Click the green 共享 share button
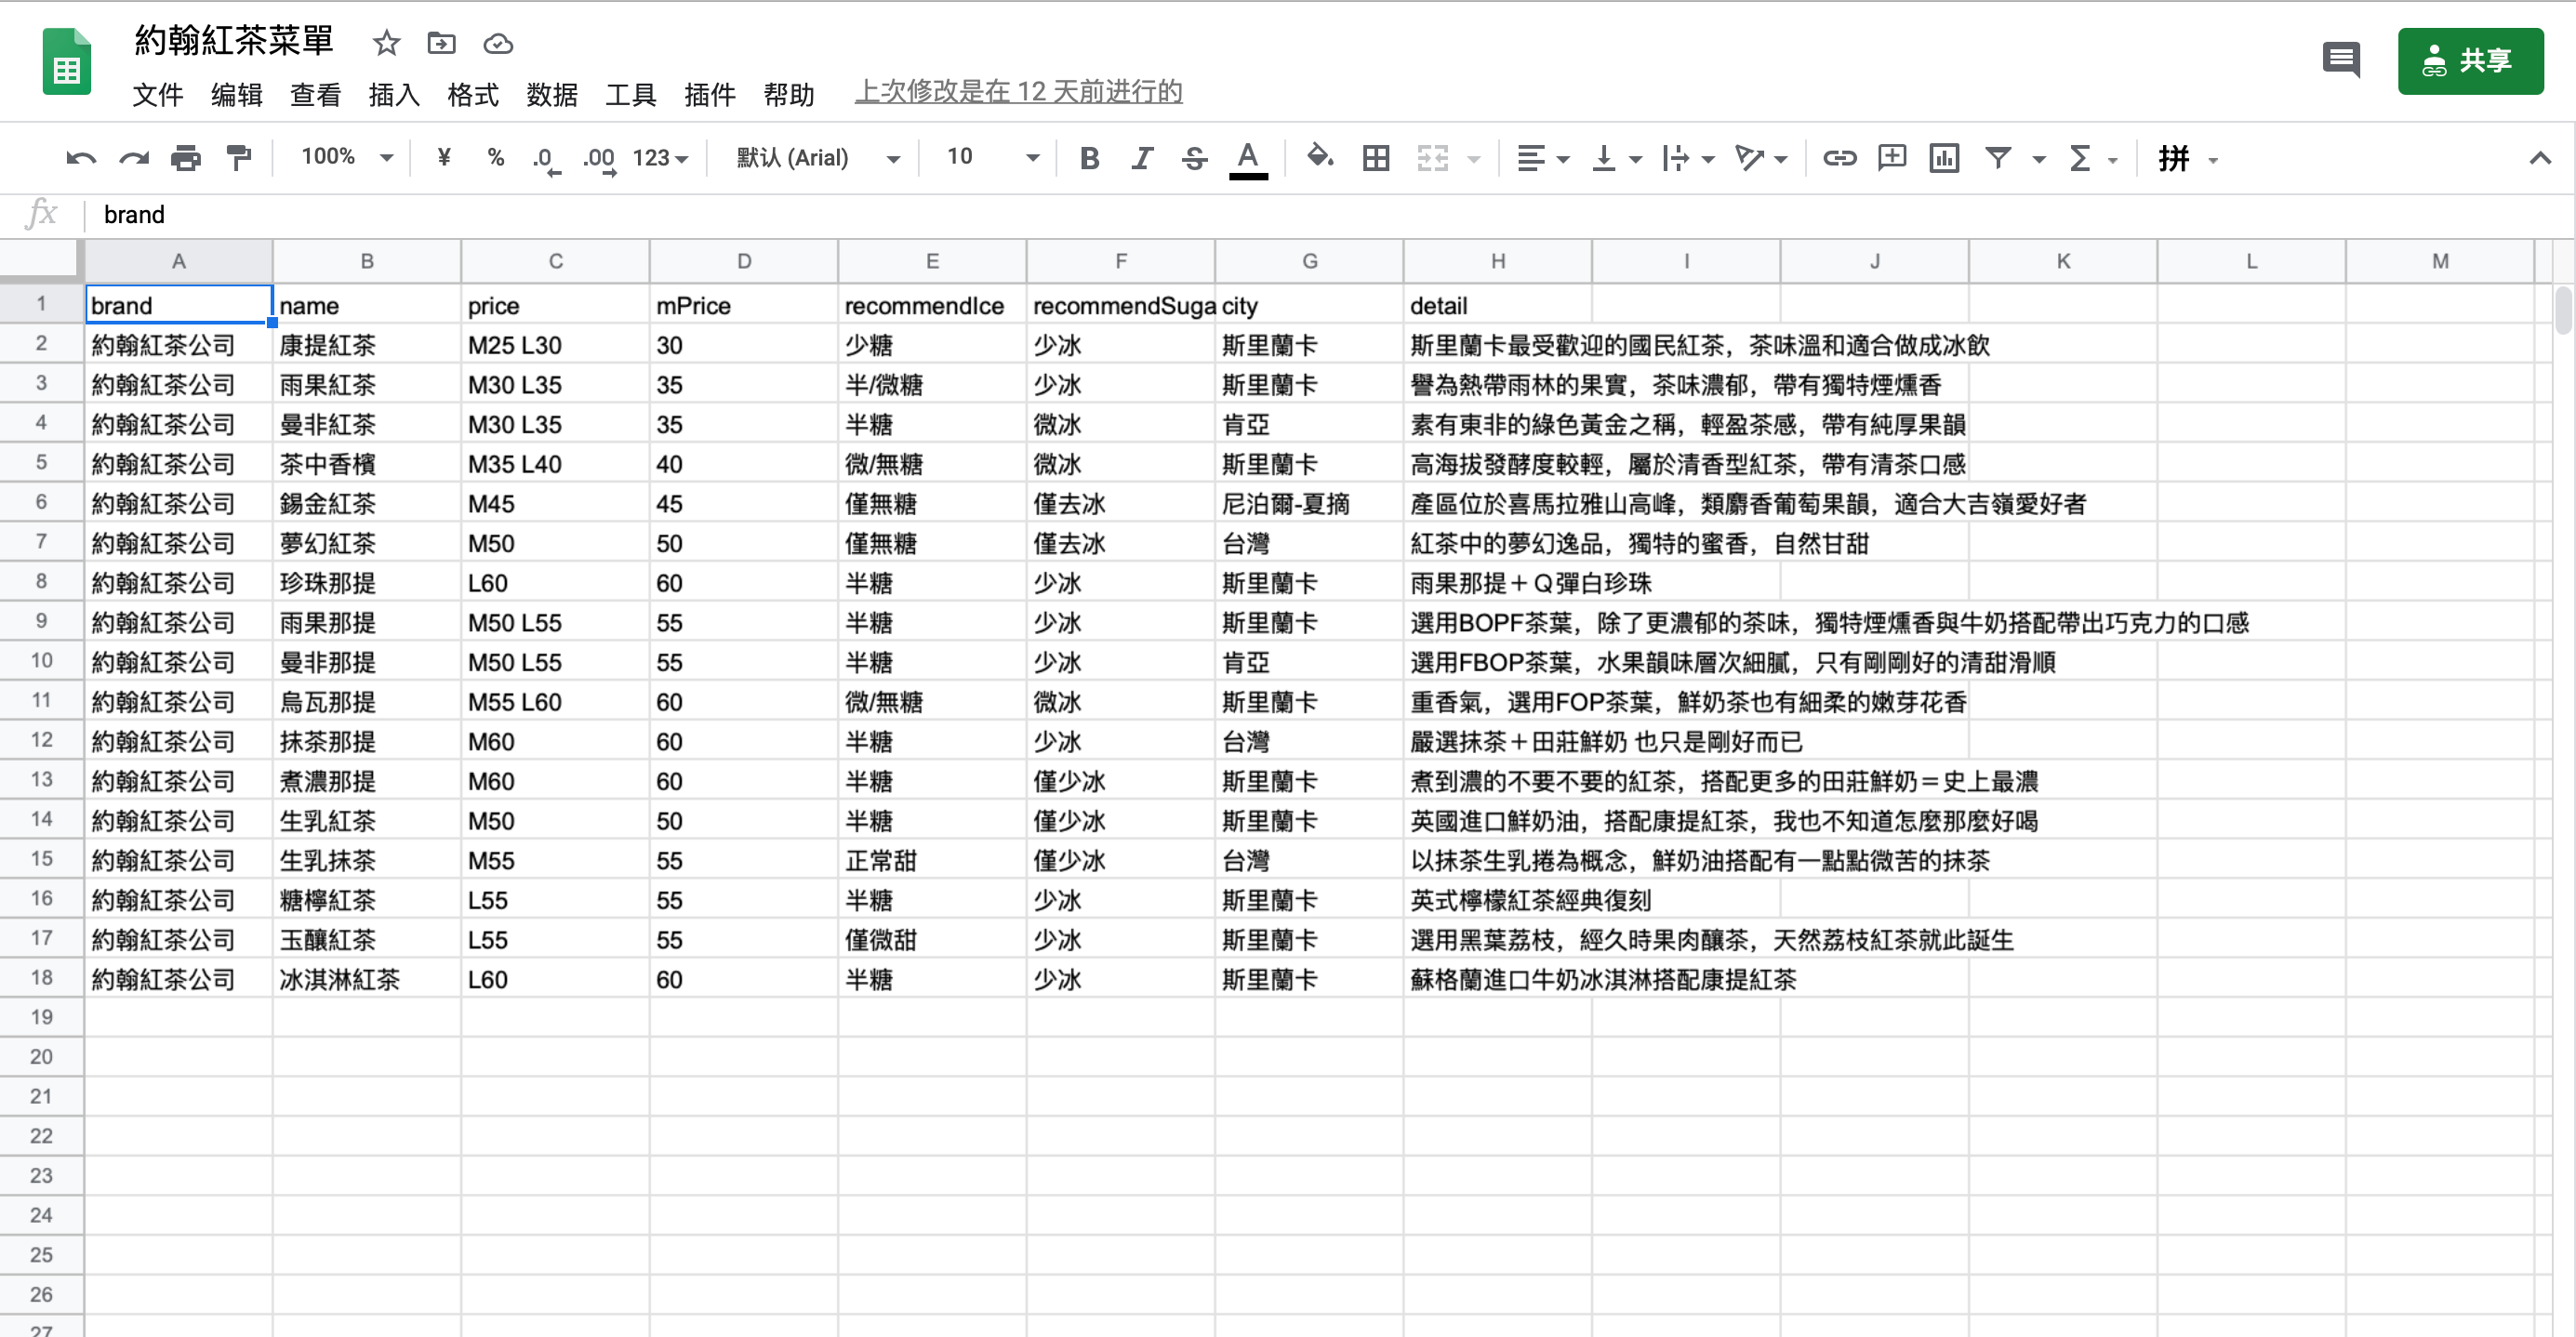Screen dimensions: 2576x1337 [2470, 61]
